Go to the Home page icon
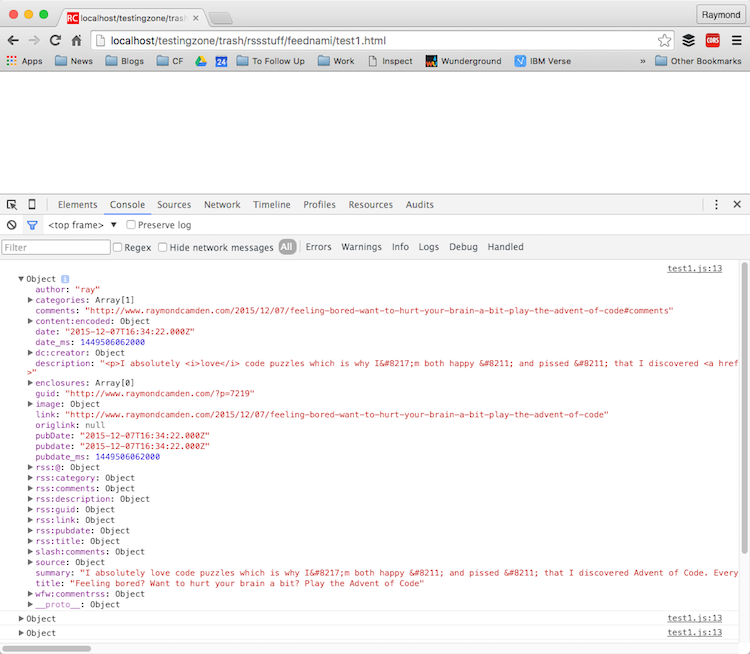The width and height of the screenshot is (750, 654). [x=77, y=41]
